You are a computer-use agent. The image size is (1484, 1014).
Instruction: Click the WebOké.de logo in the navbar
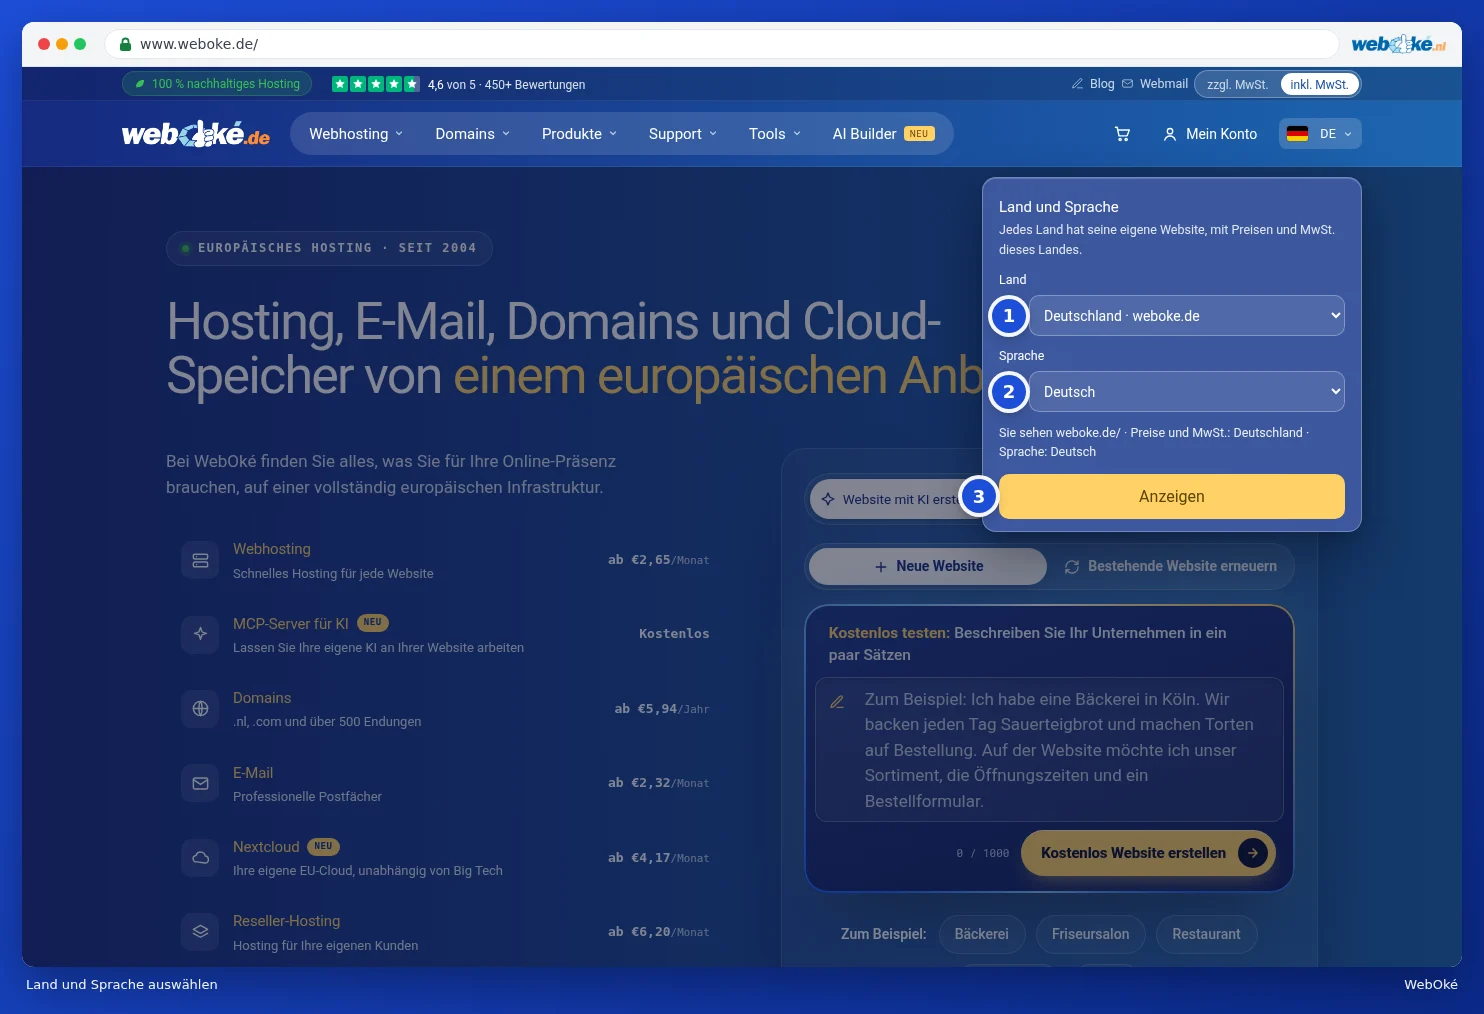coord(196,134)
